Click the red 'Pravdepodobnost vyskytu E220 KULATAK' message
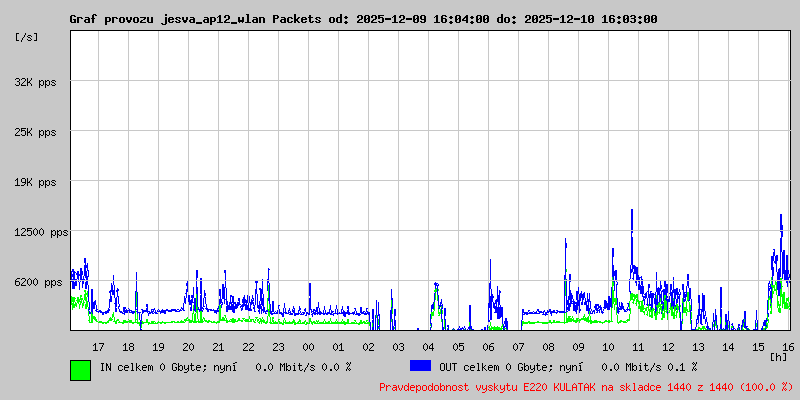The image size is (800, 400). (487, 388)
